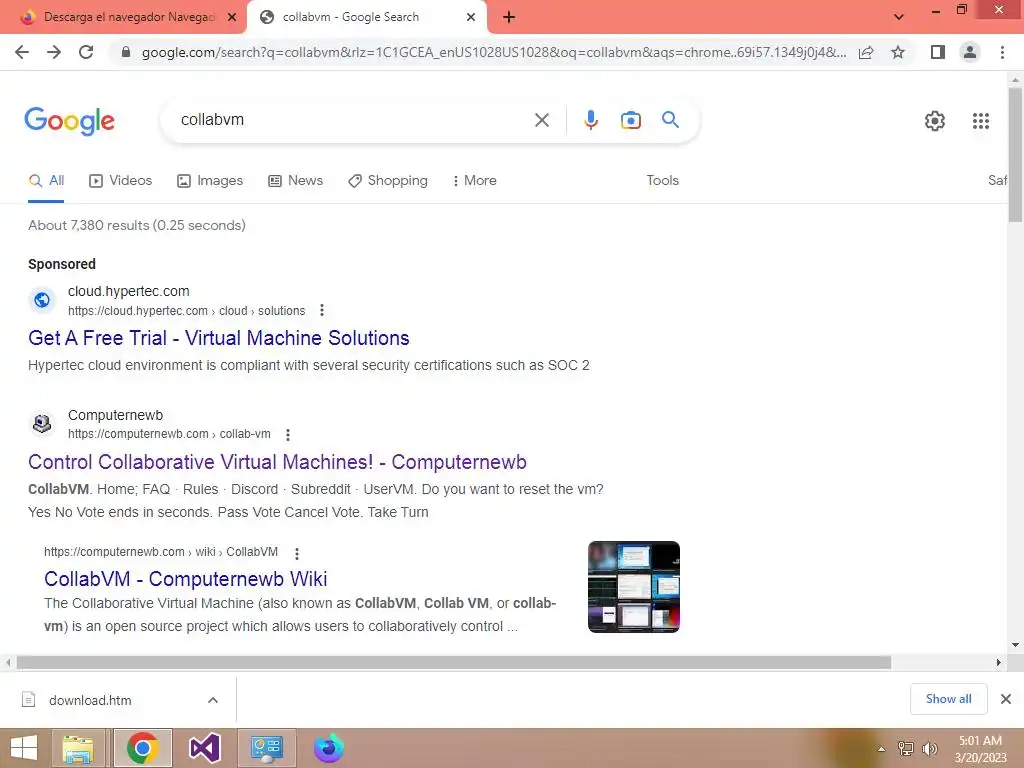This screenshot has width=1024, height=768.
Task: Open Firefox from the taskbar
Action: (328, 748)
